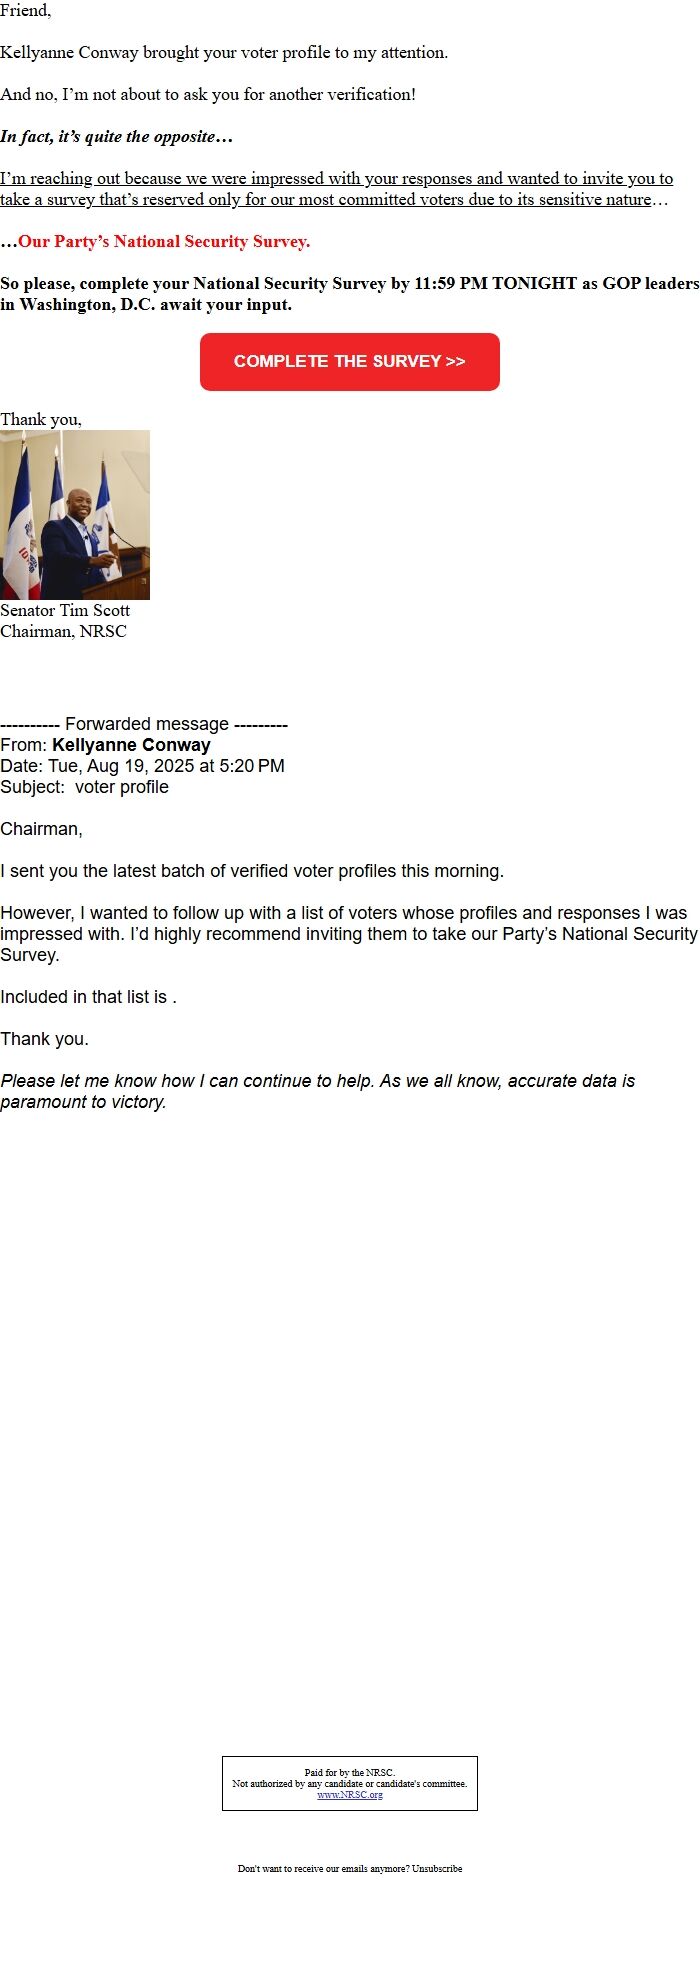Click "Senator Tim Scott" signature name

tap(65, 610)
